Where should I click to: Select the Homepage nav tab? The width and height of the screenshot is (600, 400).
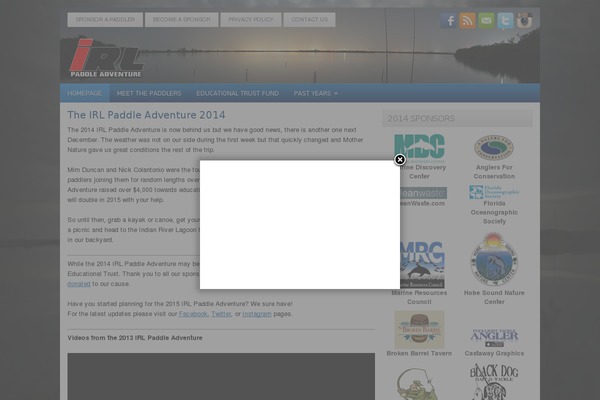[x=85, y=93]
